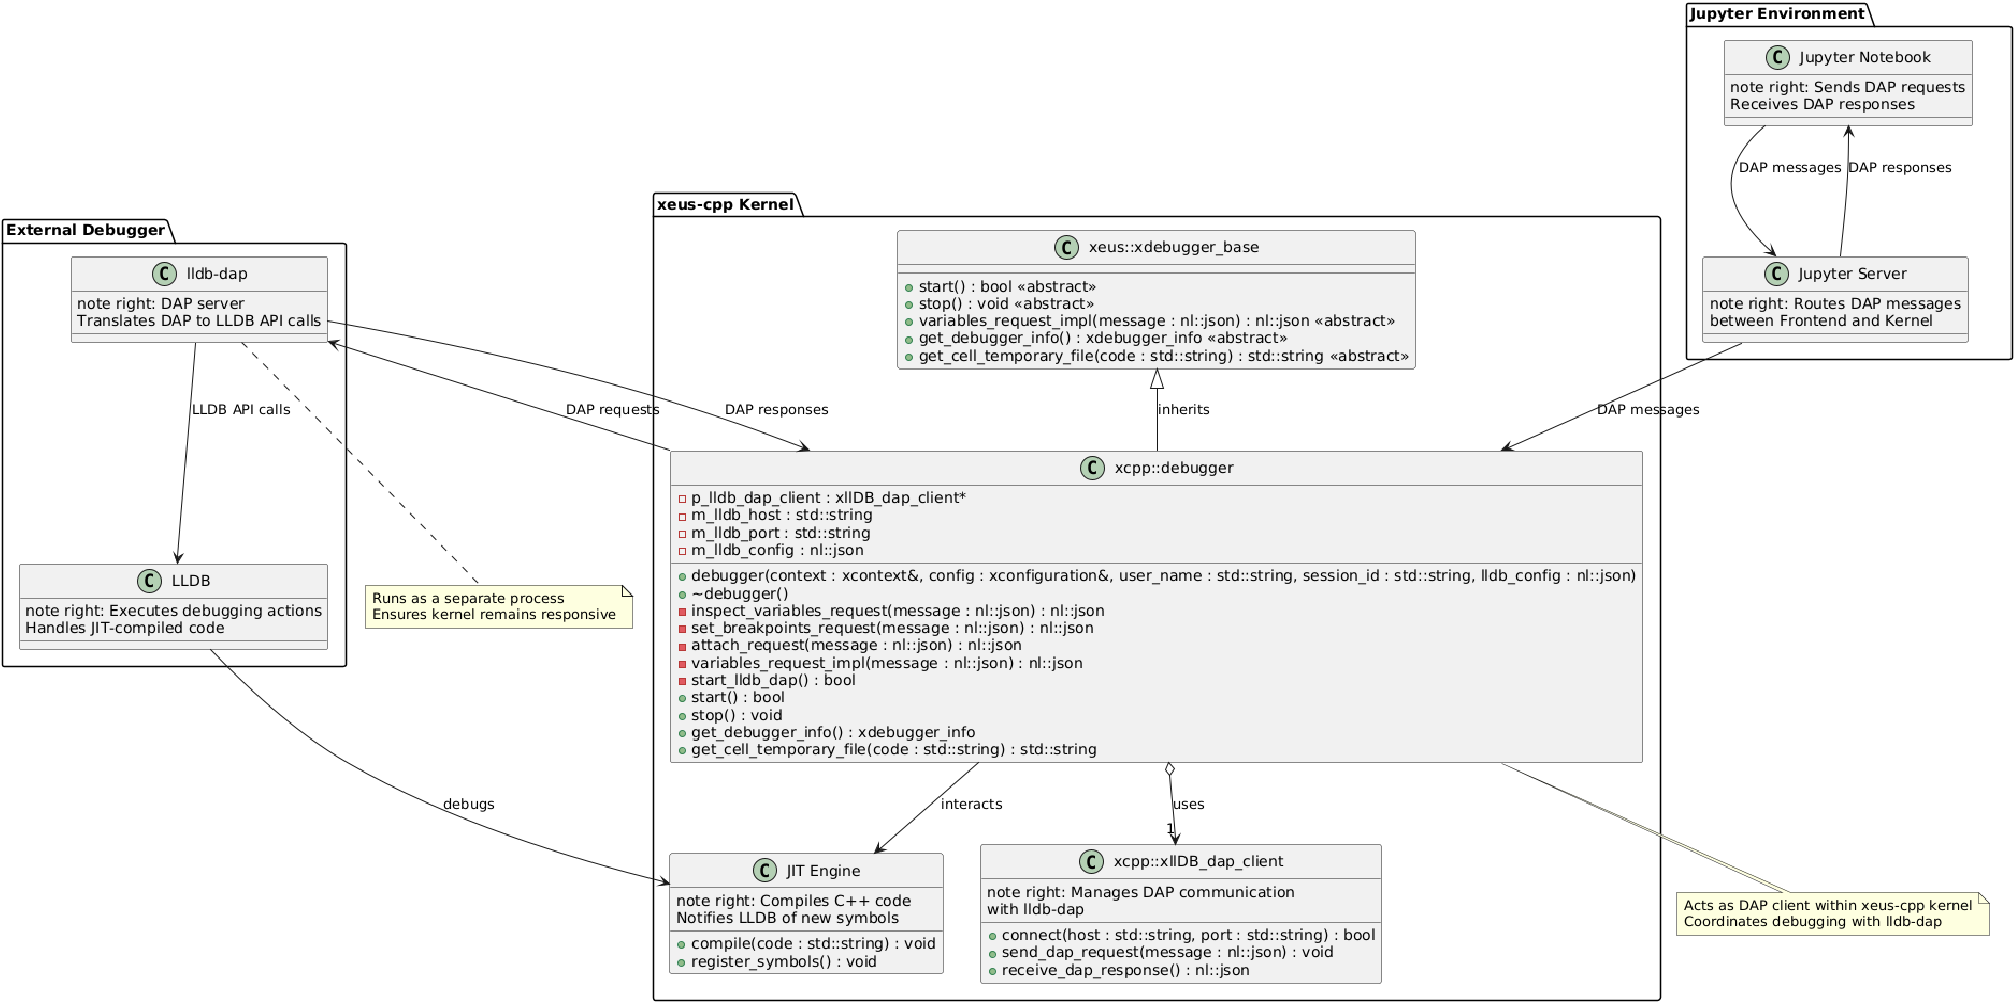Click the interacts arrow label
This screenshot has height=1004, width=2014.
[x=971, y=804]
